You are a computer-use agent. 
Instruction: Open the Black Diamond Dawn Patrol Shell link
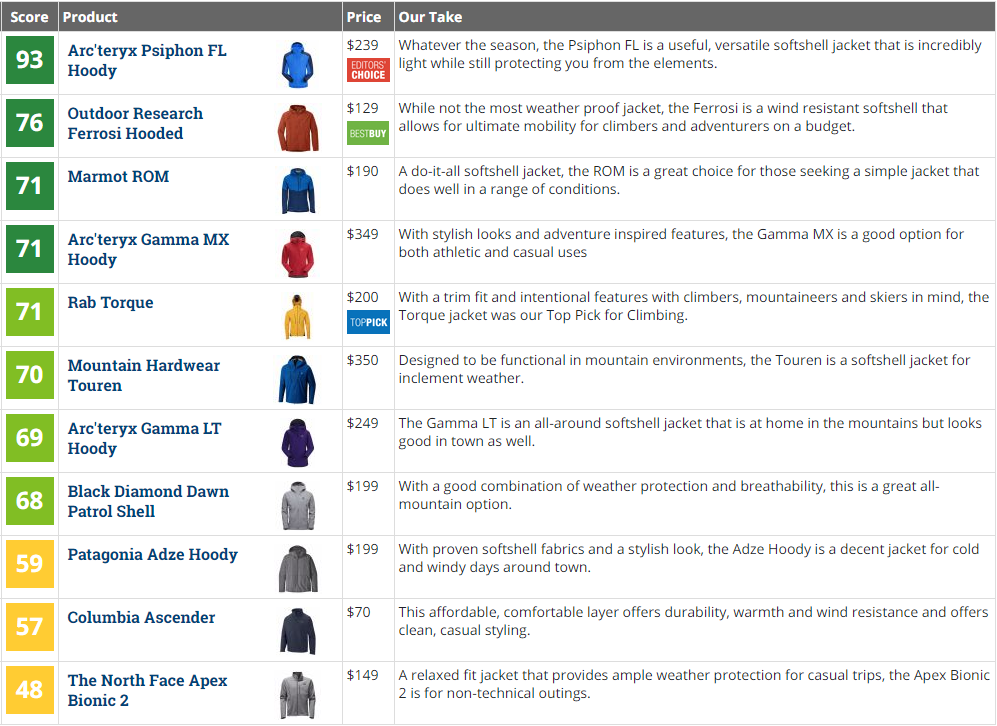click(x=148, y=501)
